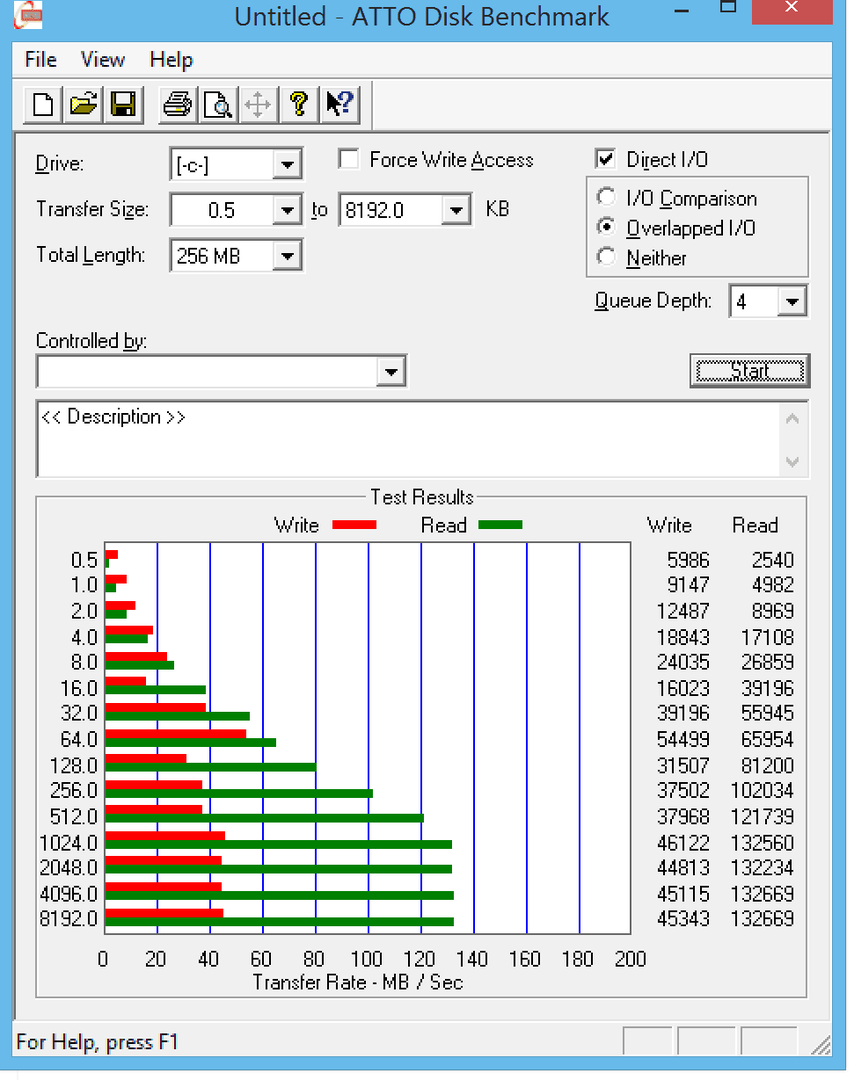Print results with the printer icon

click(178, 105)
